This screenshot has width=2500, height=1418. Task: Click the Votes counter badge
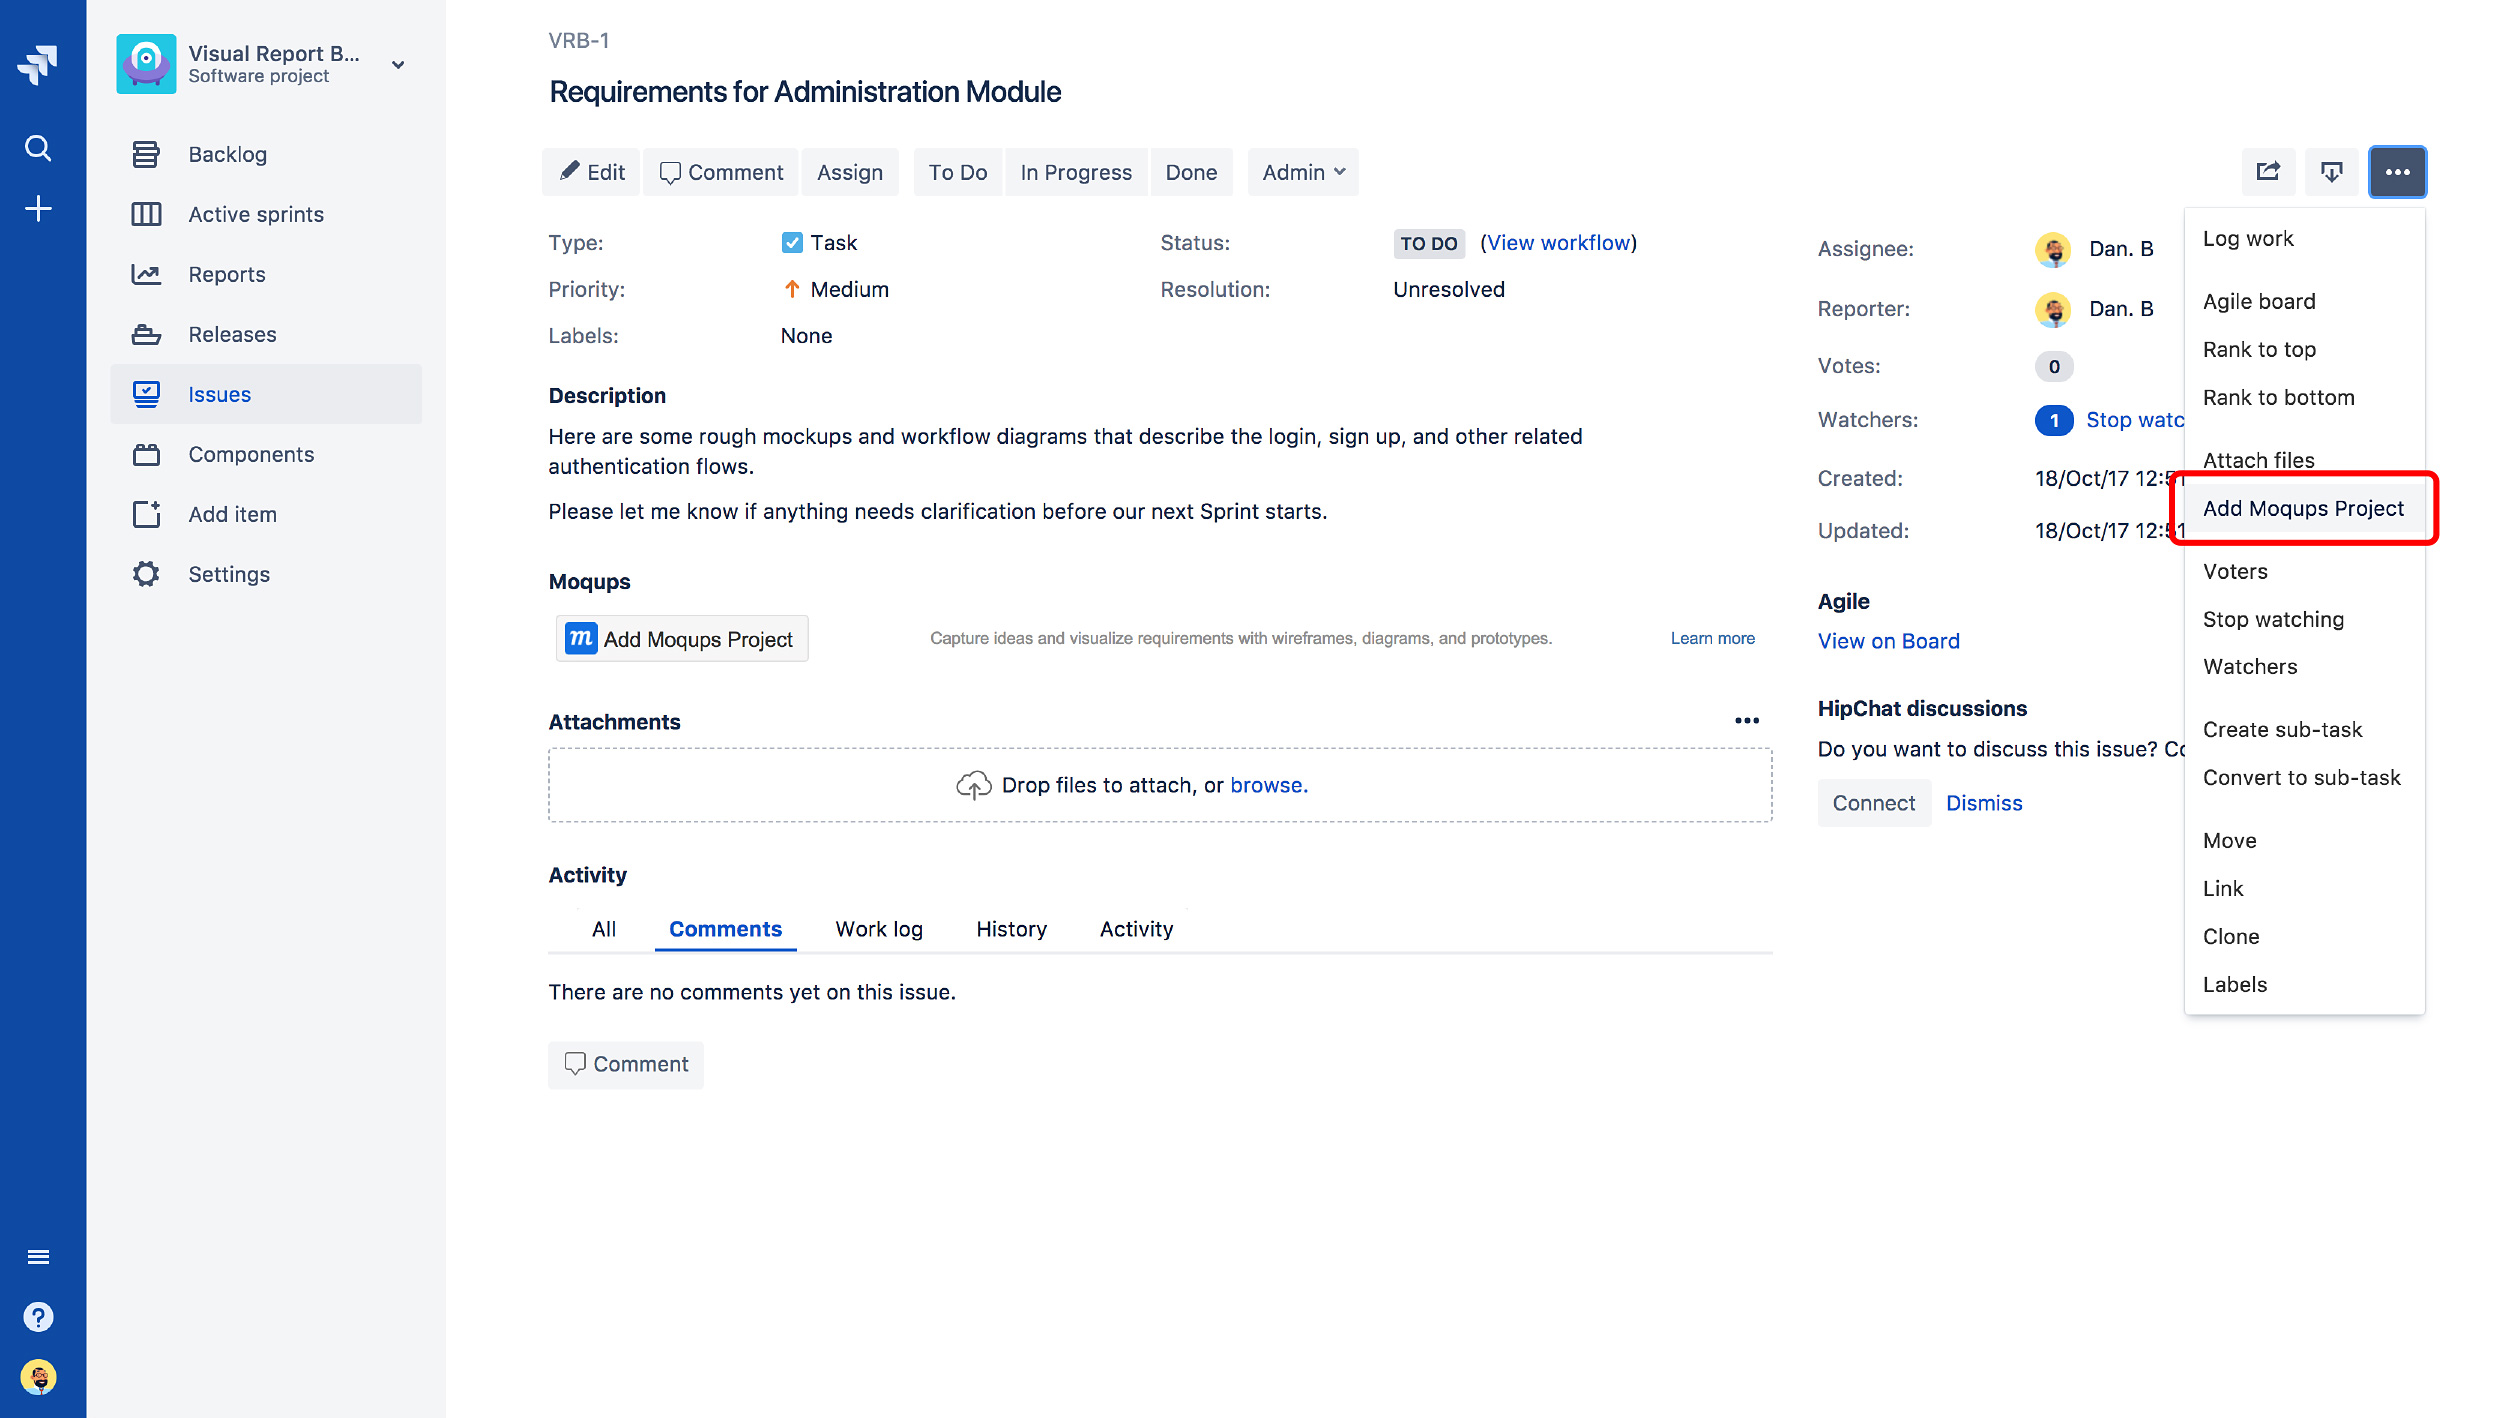click(2054, 366)
